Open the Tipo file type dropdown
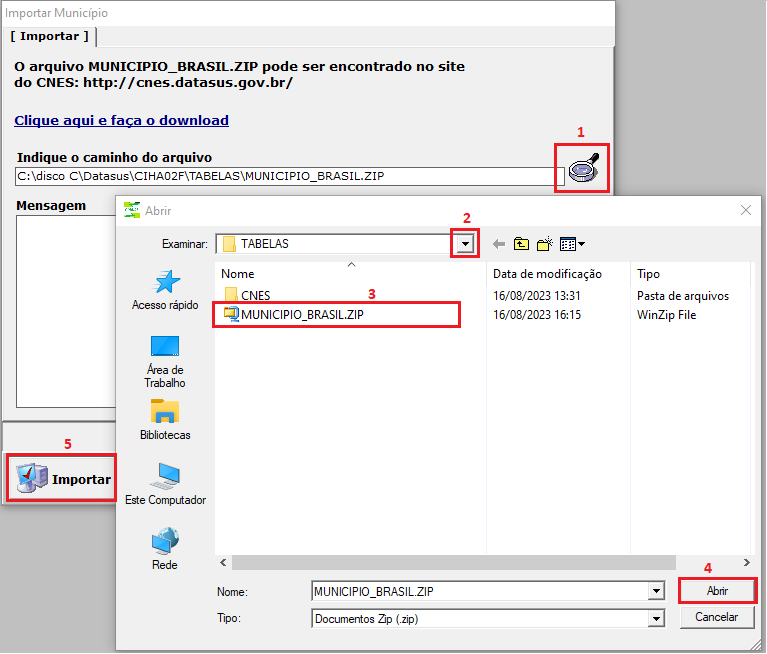 (x=656, y=619)
